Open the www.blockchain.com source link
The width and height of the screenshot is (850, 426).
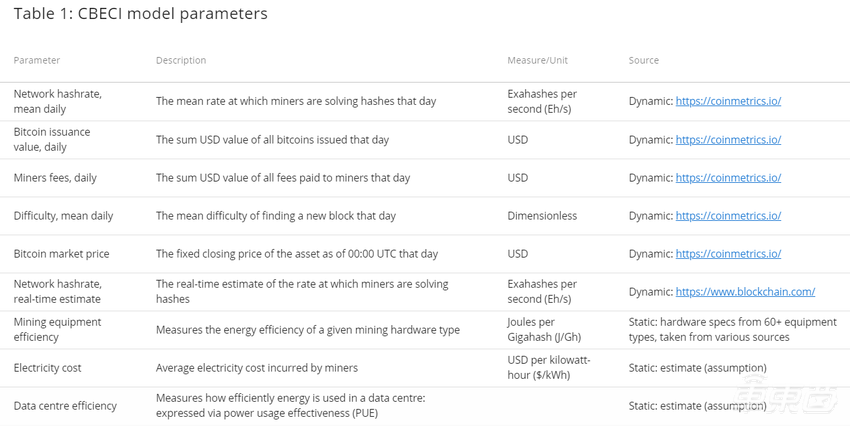[x=745, y=291]
